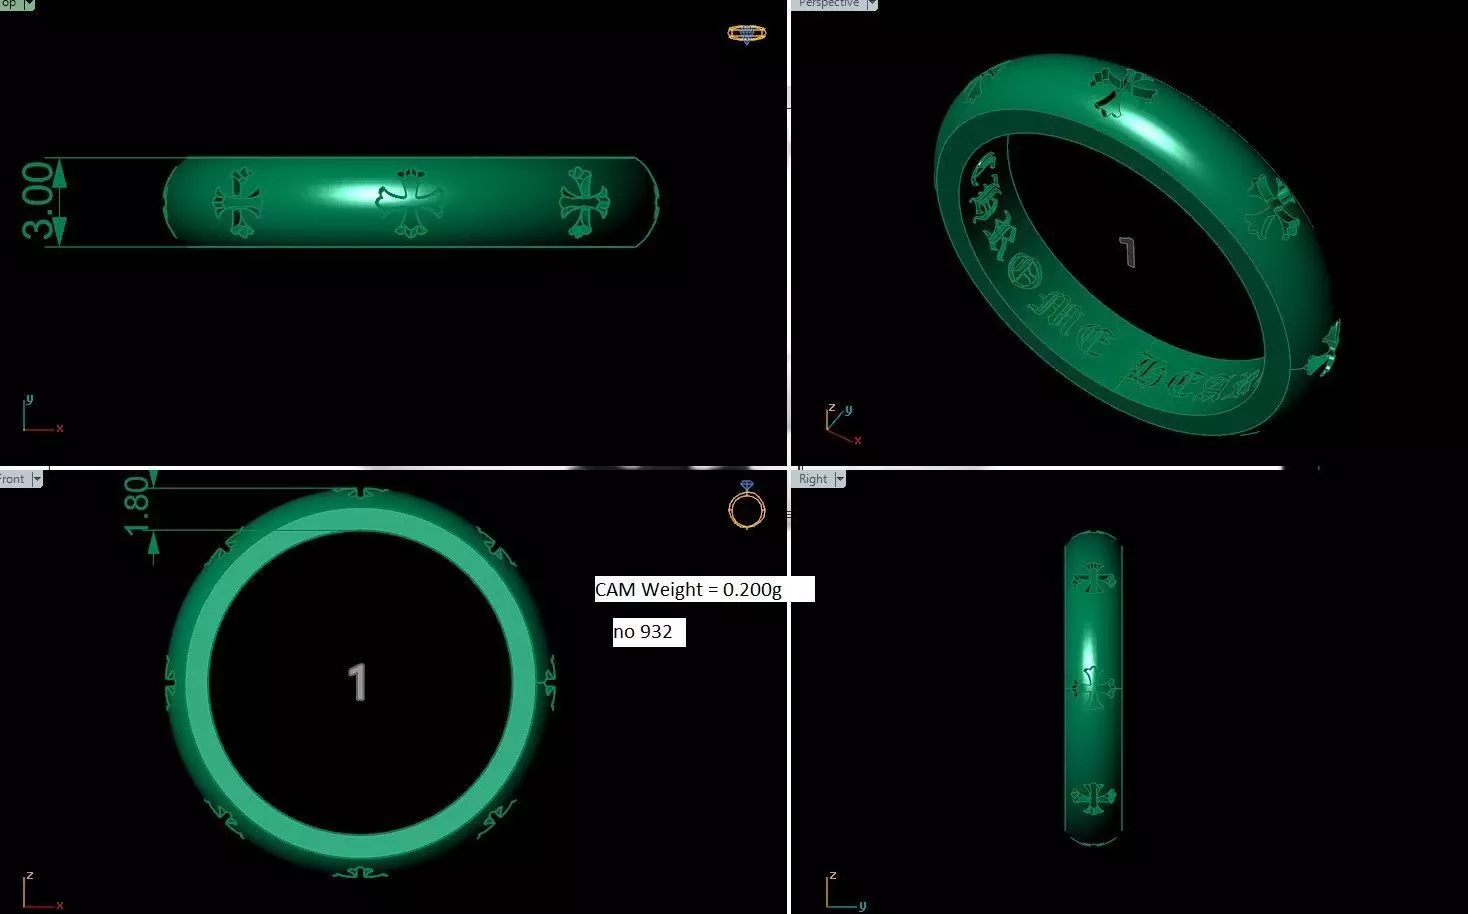Select the Perspective viewport title label
This screenshot has height=914, width=1468.
(x=829, y=4)
